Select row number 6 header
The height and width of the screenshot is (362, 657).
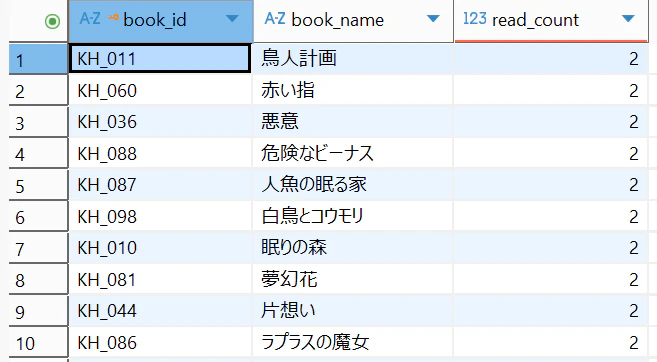pyautogui.click(x=38, y=216)
